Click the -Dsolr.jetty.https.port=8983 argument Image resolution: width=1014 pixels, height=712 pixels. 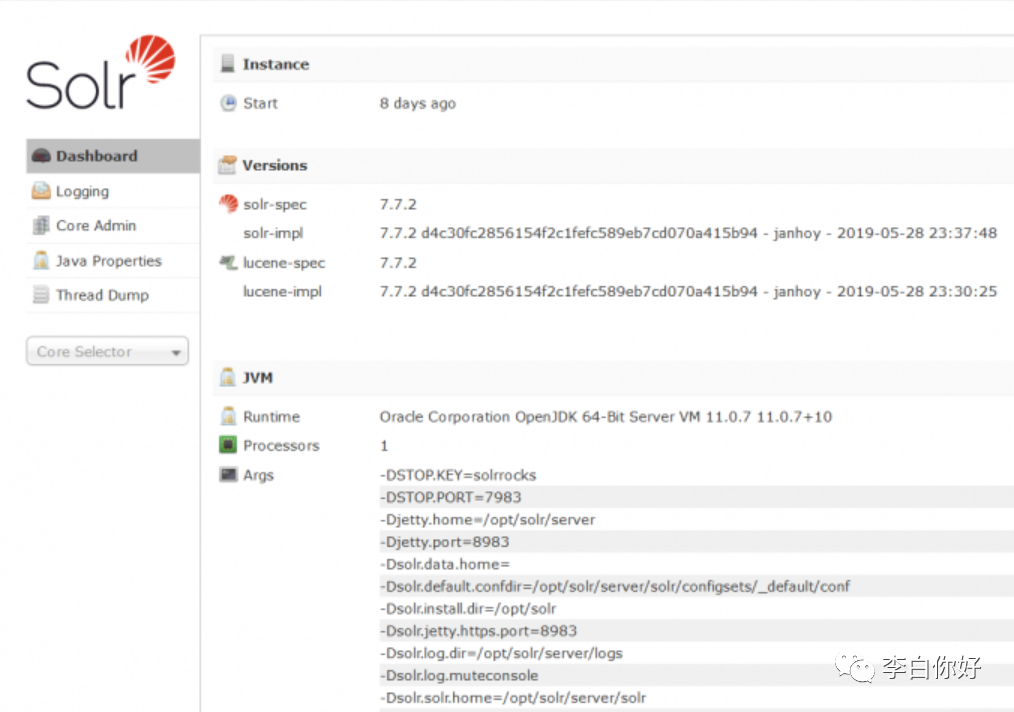click(478, 631)
